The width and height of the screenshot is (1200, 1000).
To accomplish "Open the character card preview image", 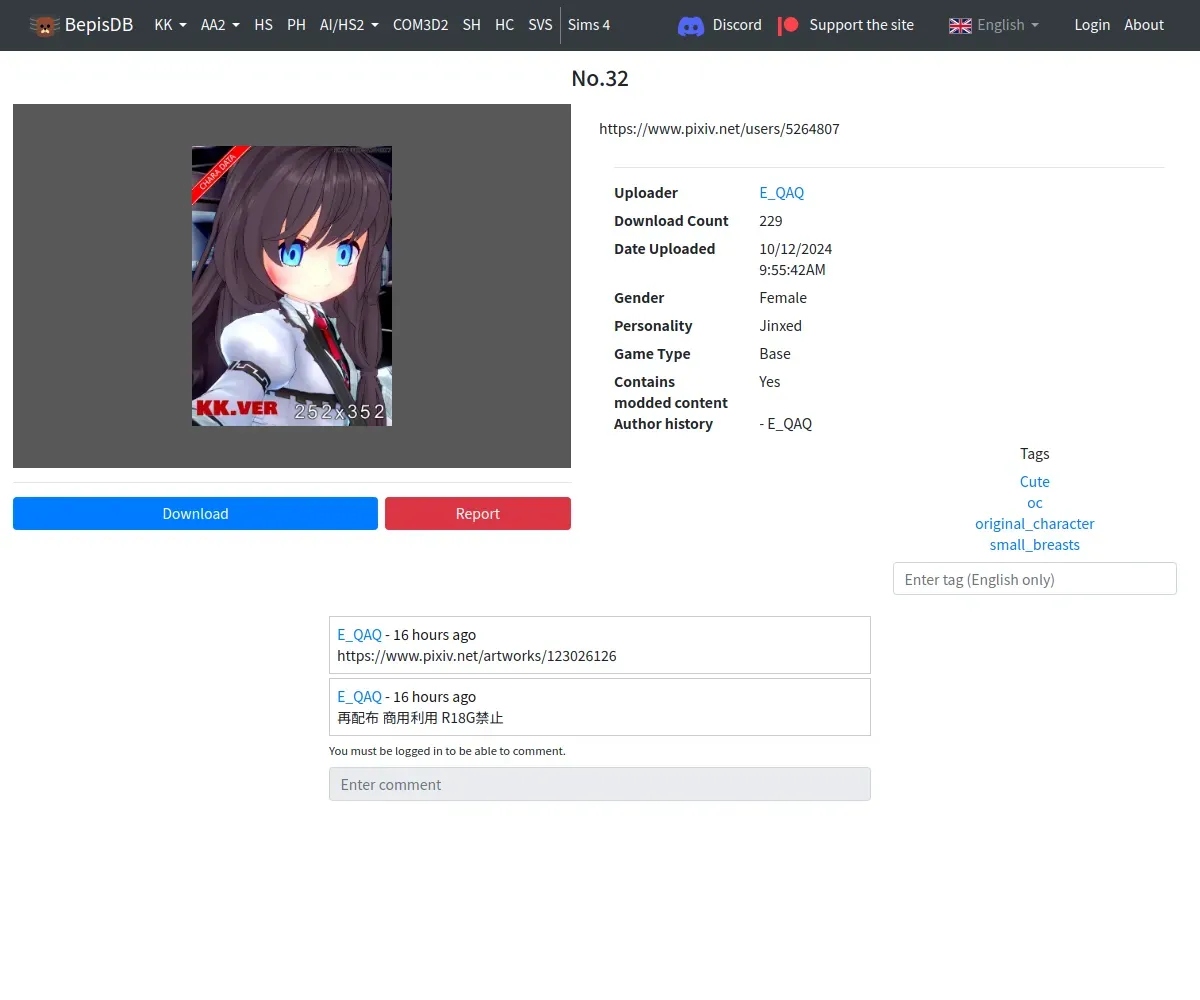I will (x=292, y=286).
